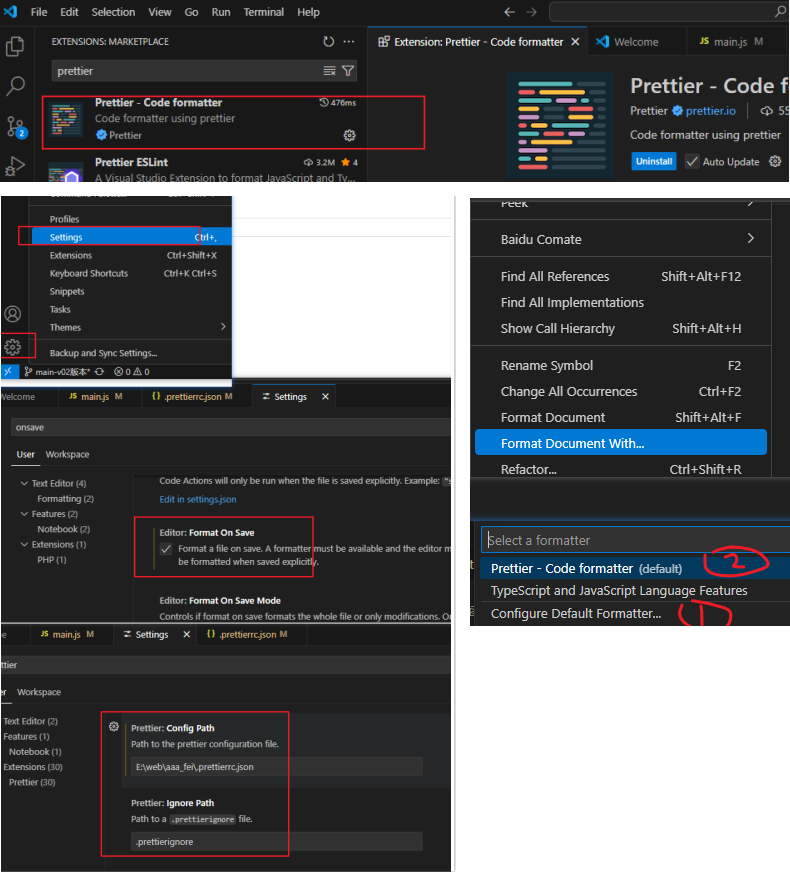Click the VS Code logo icon
Viewport: 790px width, 875px height.
tap(10, 11)
